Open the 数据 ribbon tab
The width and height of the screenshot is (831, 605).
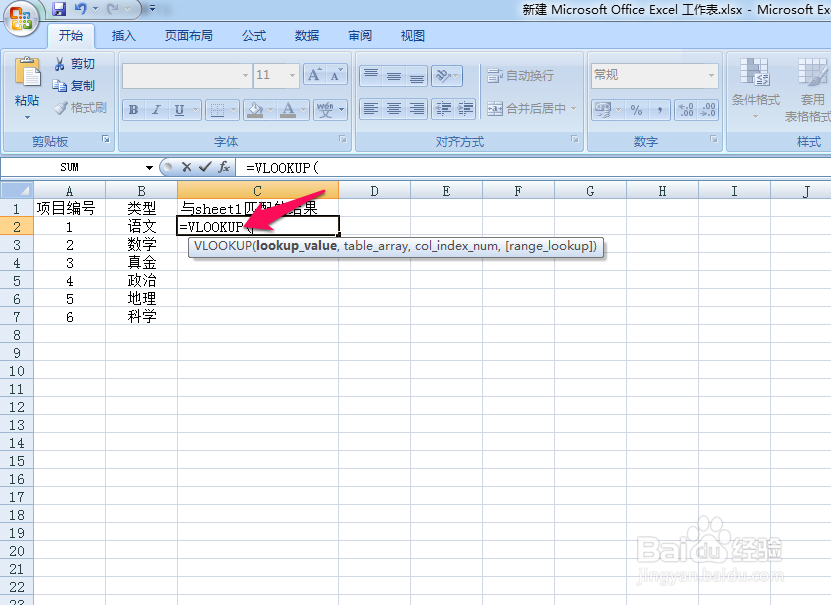pos(307,35)
